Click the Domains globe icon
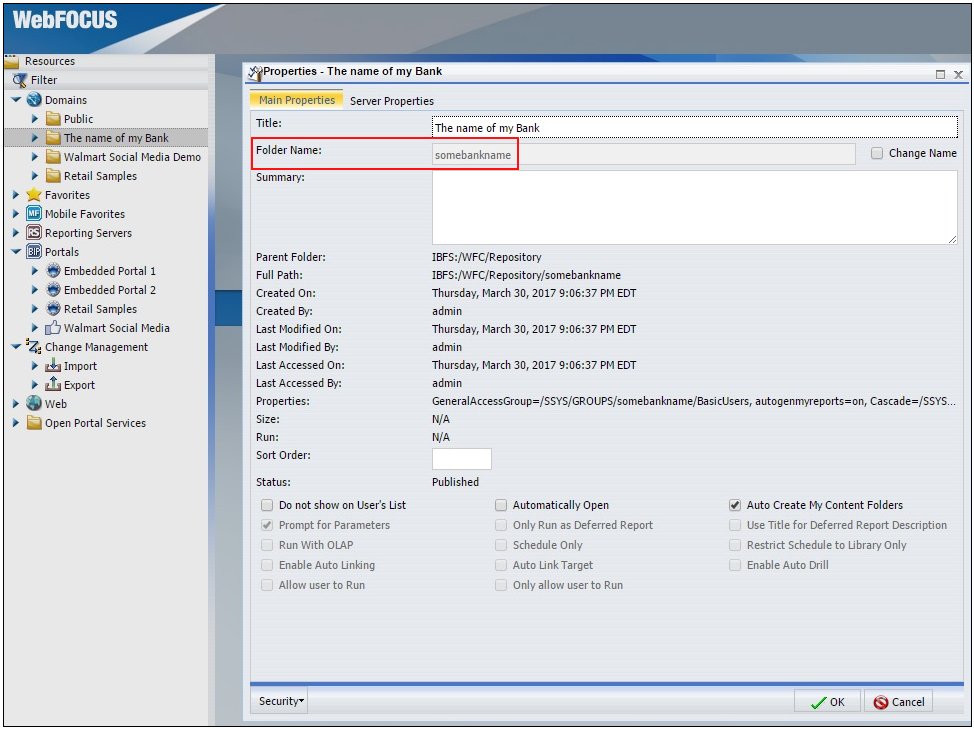Viewport: 974px width, 729px height. [x=34, y=99]
